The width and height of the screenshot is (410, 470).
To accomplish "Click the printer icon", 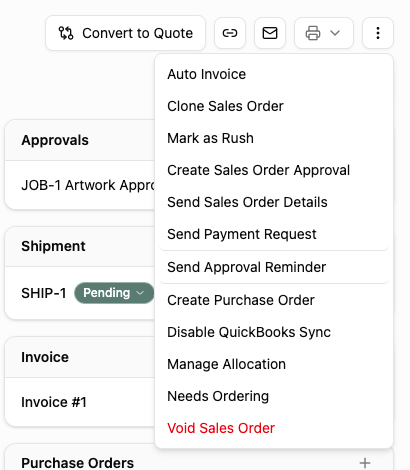I will 313,33.
